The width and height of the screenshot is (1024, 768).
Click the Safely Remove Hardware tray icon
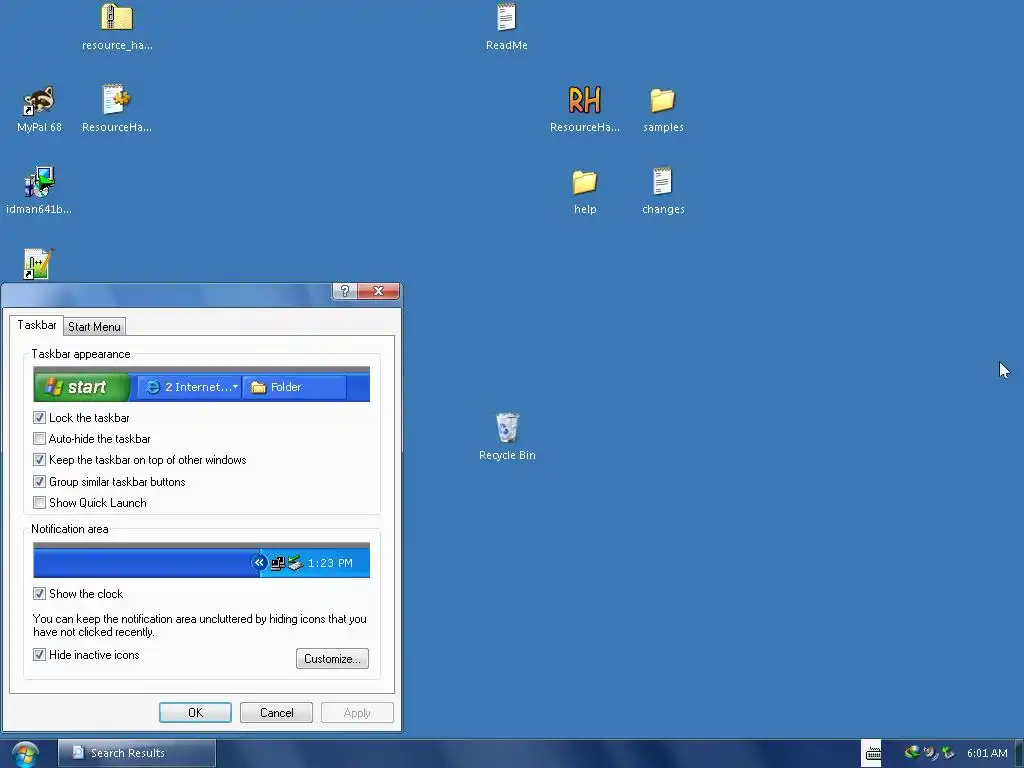948,753
